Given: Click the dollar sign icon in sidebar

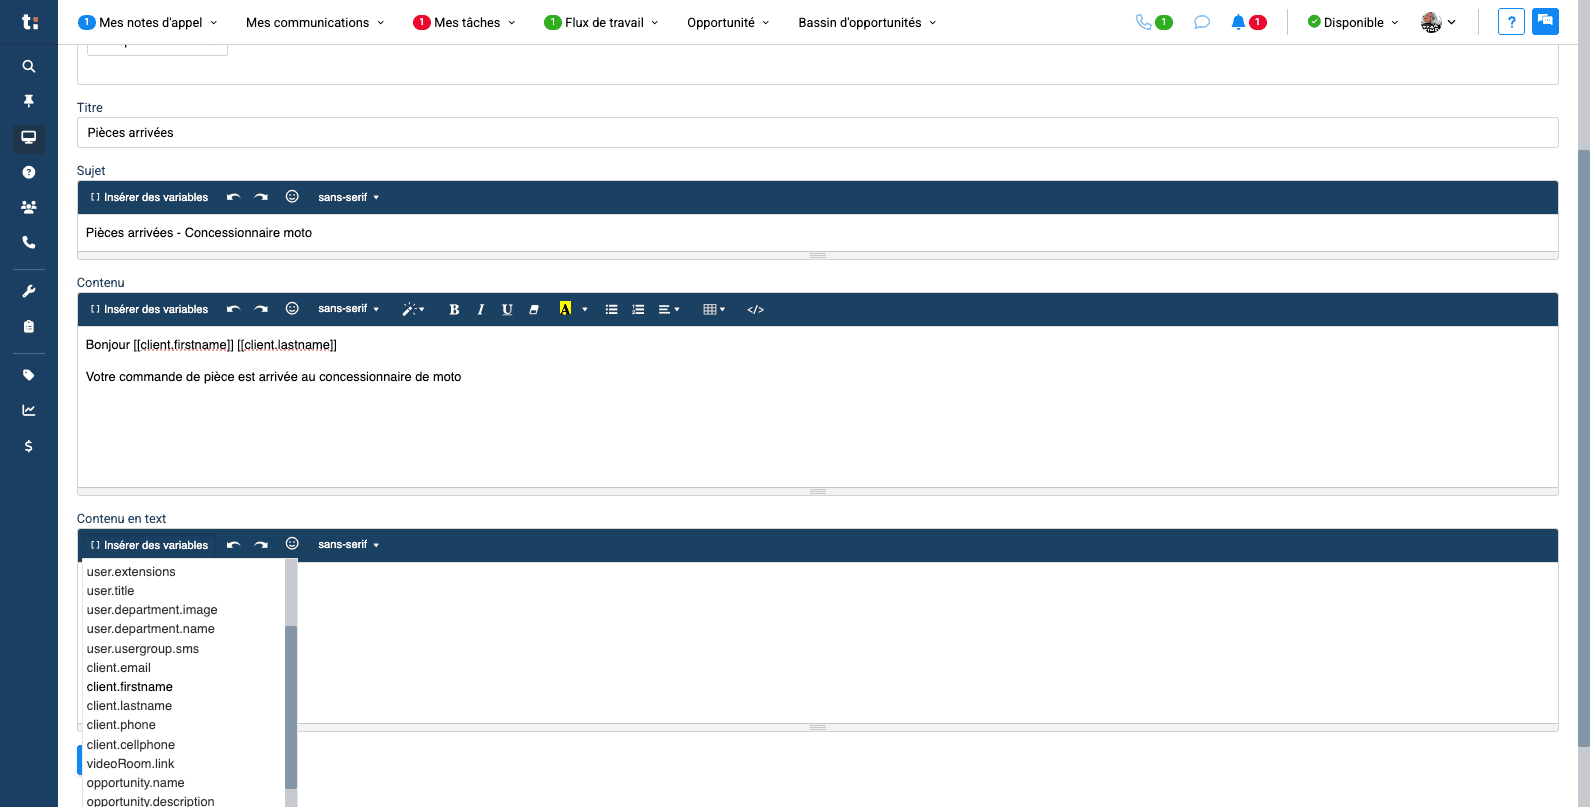Looking at the screenshot, I should pos(29,446).
